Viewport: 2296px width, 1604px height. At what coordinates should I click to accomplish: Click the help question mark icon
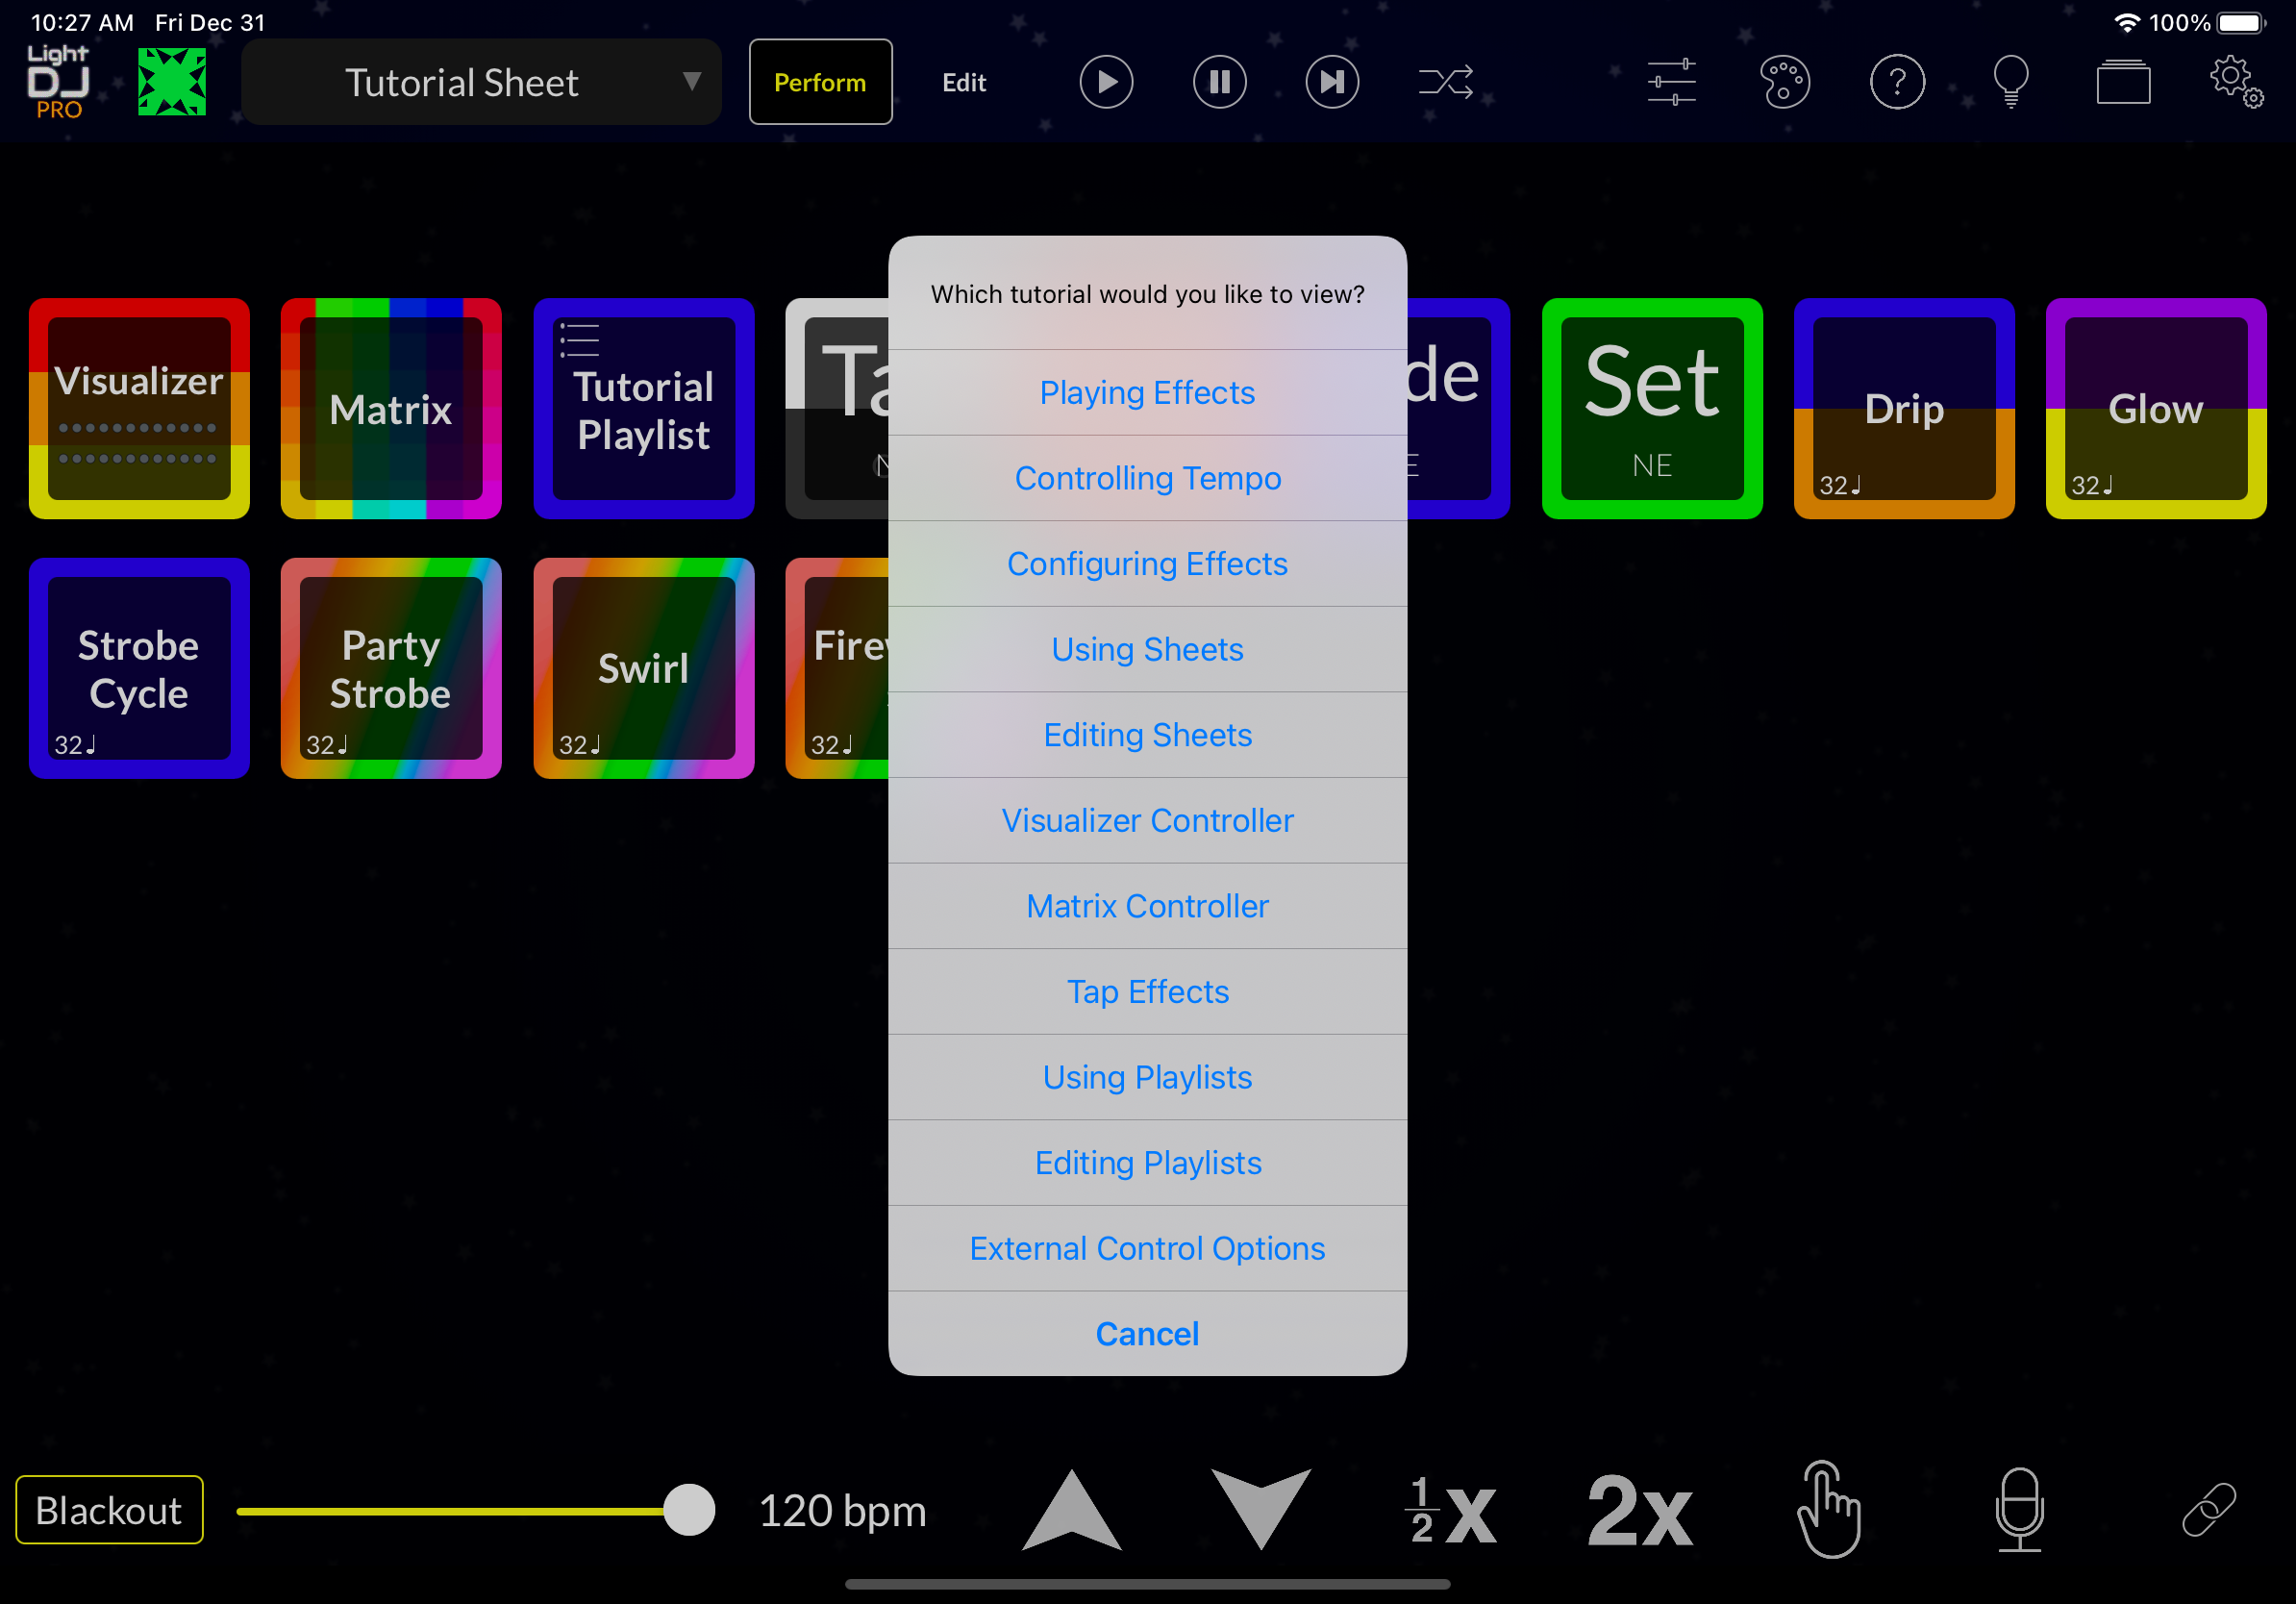pyautogui.click(x=1897, y=82)
